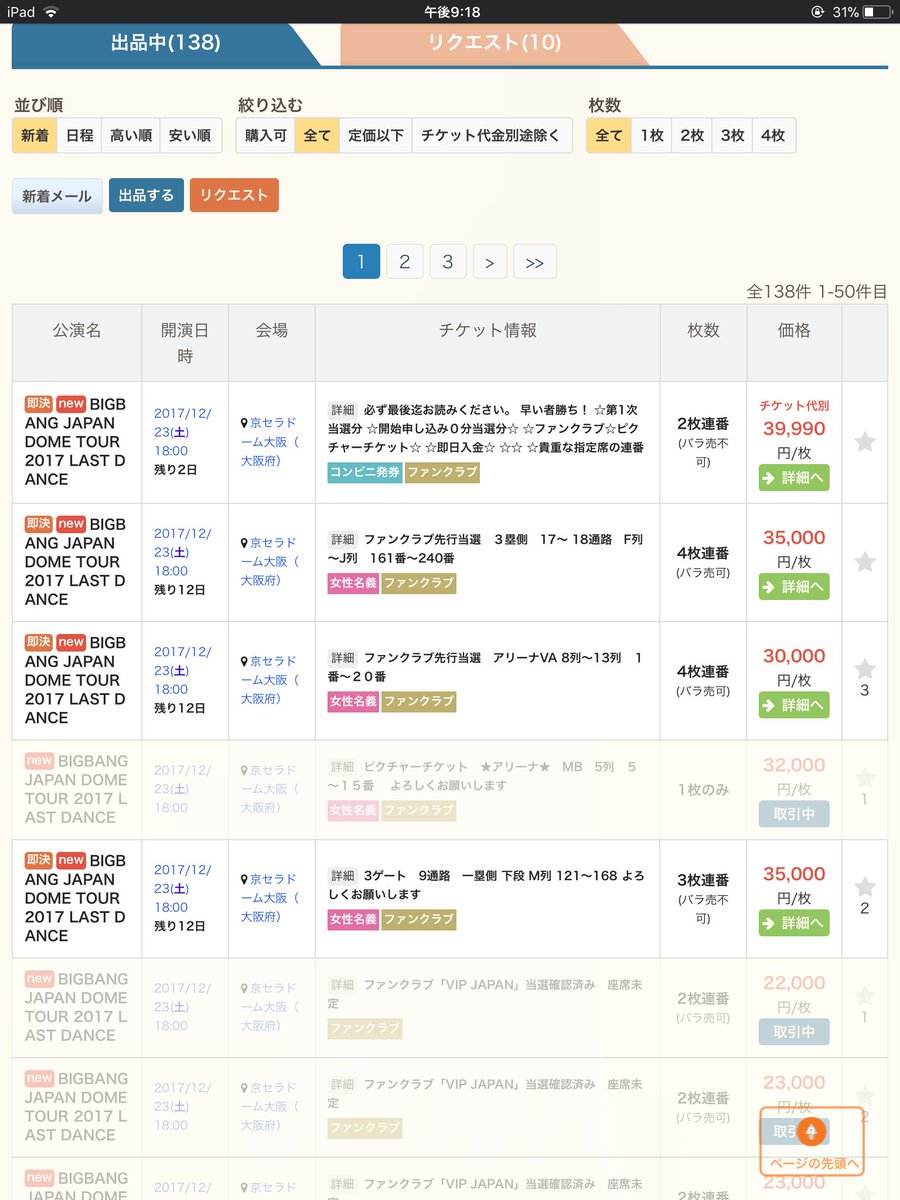Open the リクエスト(10) tab
The height and width of the screenshot is (1200, 900).
click(x=494, y=44)
